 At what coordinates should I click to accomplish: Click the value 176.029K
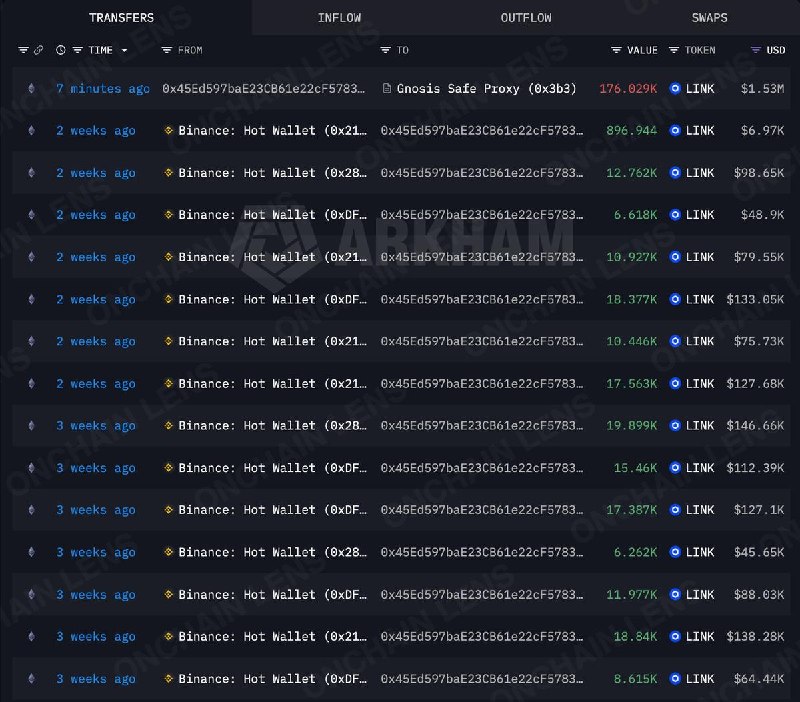(x=628, y=89)
